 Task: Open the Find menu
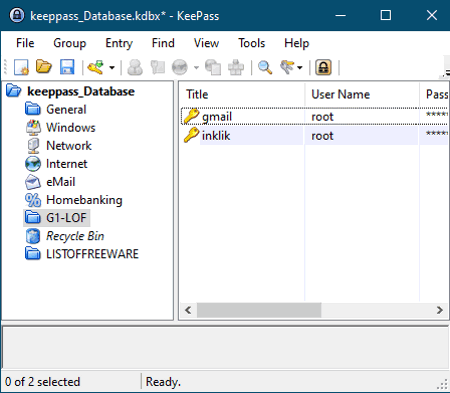(x=163, y=43)
